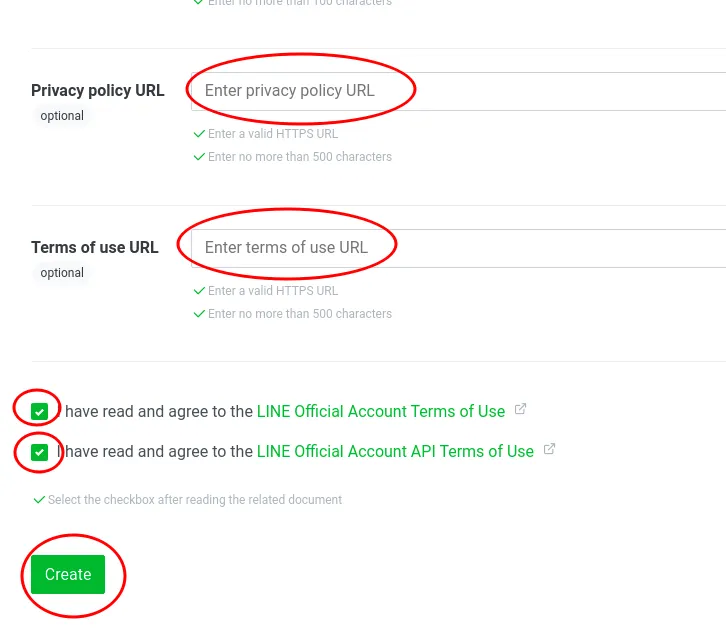Image resolution: width=726 pixels, height=642 pixels.
Task: Open LINE Official Account API Terms of Use link
Action: pos(395,451)
